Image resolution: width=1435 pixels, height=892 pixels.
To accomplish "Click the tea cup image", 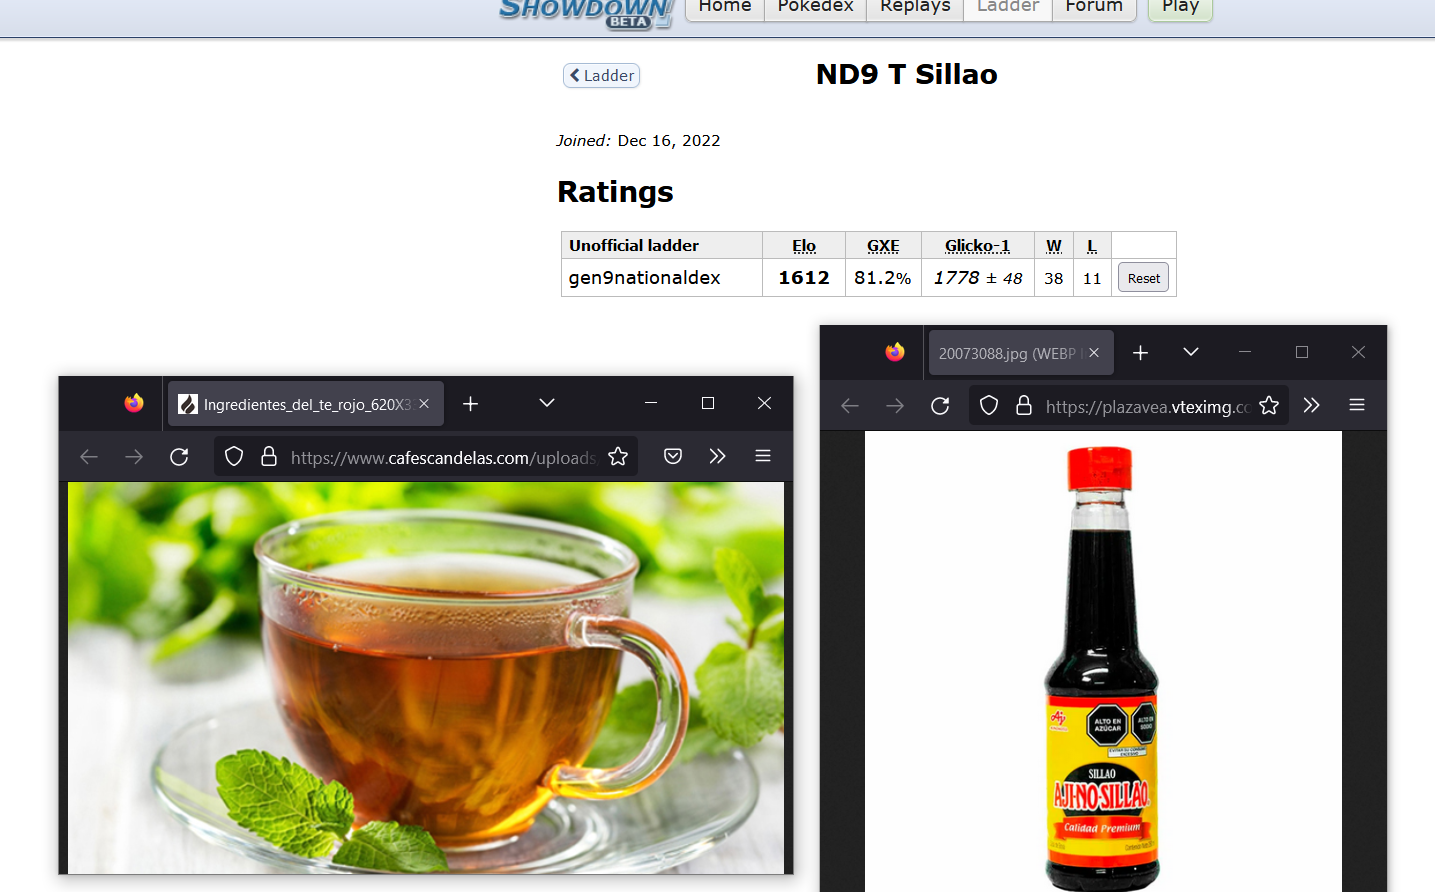I will point(426,678).
